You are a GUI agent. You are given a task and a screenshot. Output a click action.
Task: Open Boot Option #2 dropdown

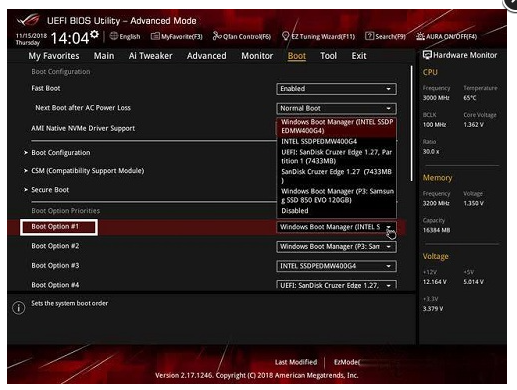click(336, 247)
